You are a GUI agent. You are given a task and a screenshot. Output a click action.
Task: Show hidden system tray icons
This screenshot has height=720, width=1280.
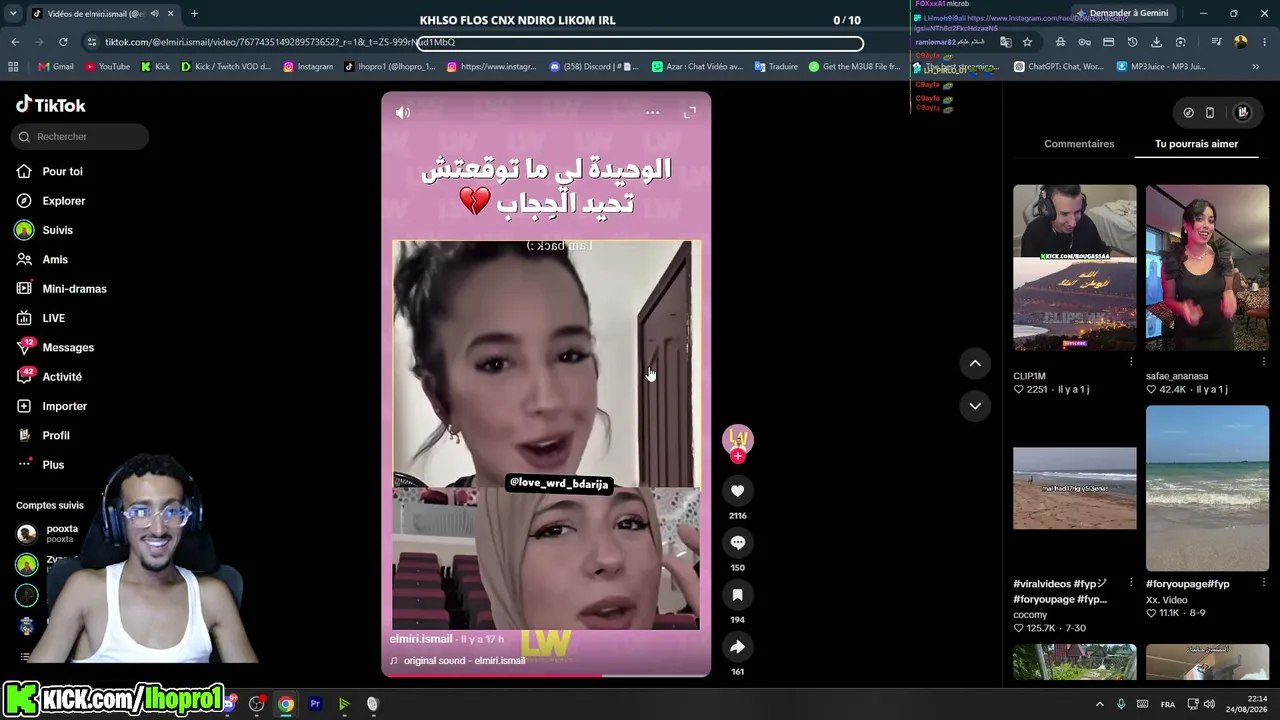1099,704
